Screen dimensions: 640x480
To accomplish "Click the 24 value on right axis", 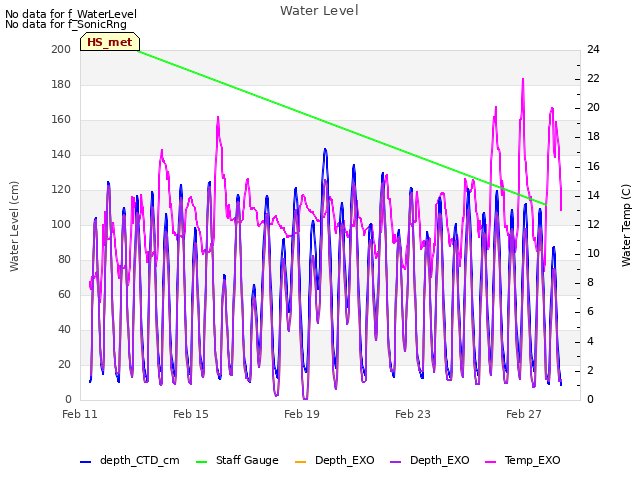I will 593,49.
